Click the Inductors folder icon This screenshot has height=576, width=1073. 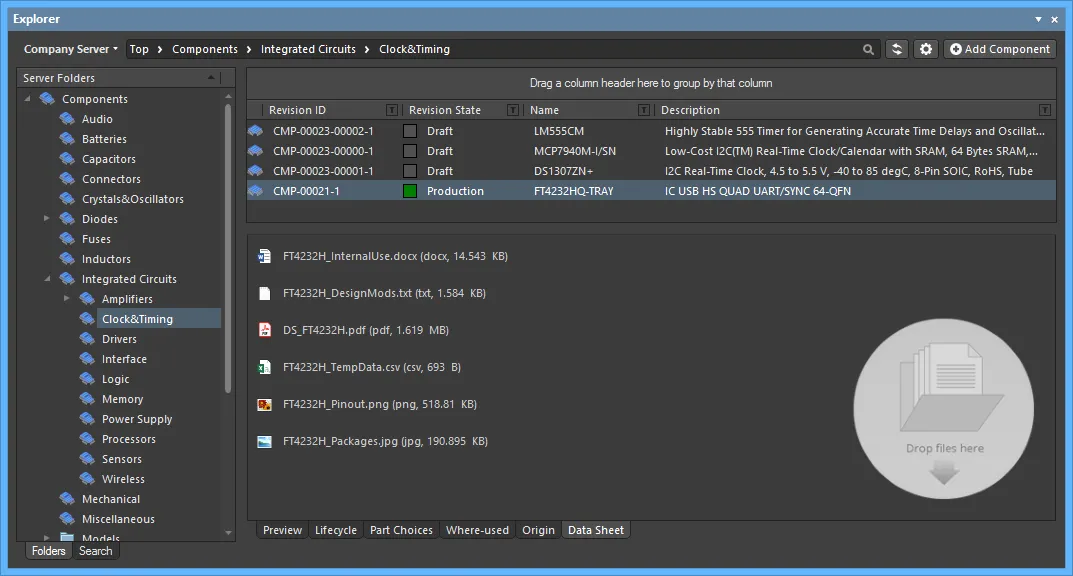pos(67,259)
